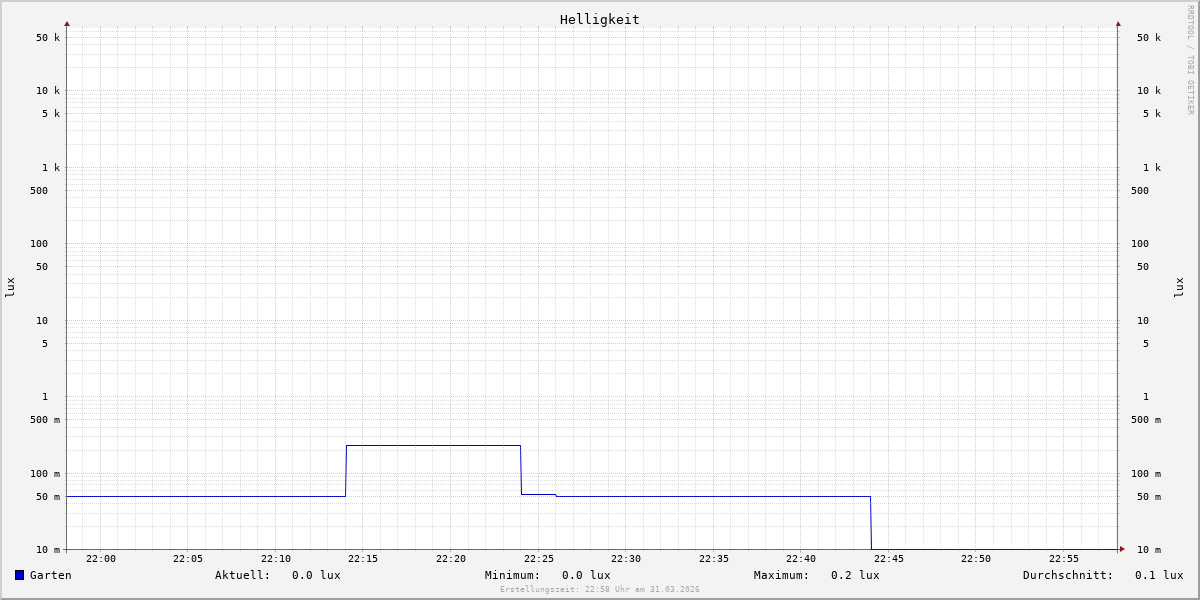1200x600 pixels.
Task: Select the Maximum value 0.2 lux
Action: tap(855, 575)
